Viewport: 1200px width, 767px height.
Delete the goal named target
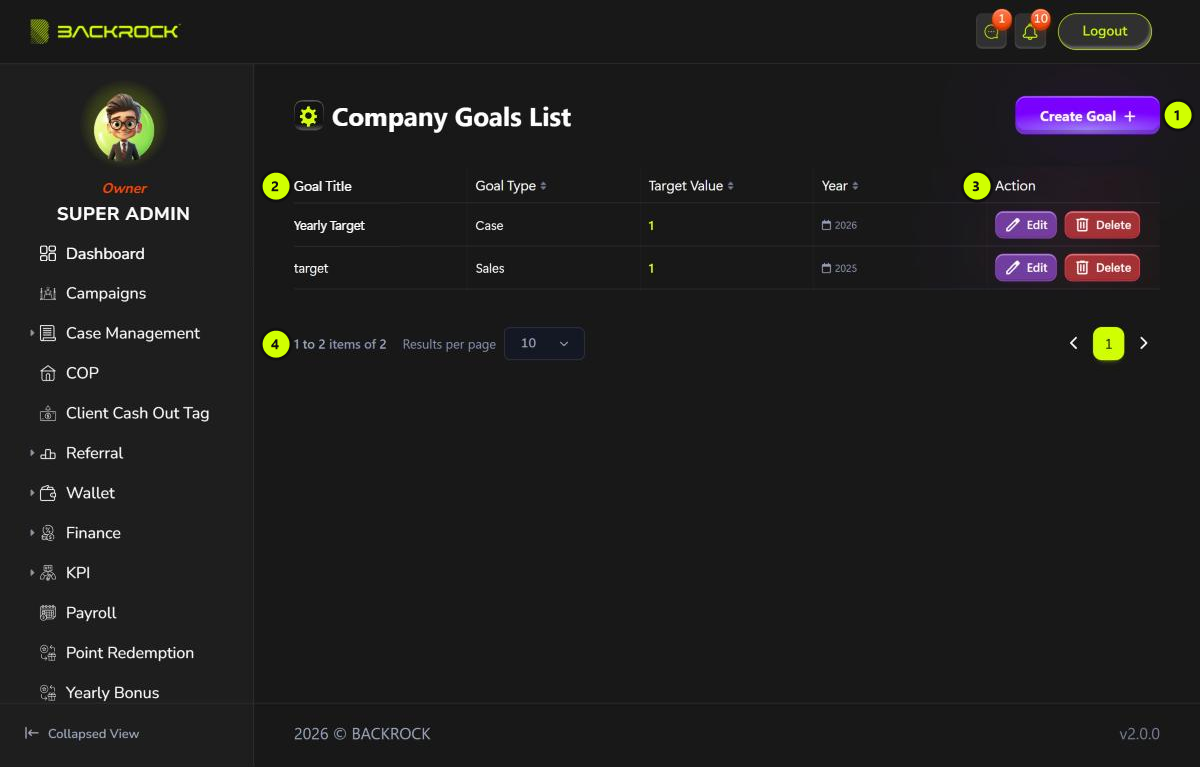pyautogui.click(x=1102, y=268)
